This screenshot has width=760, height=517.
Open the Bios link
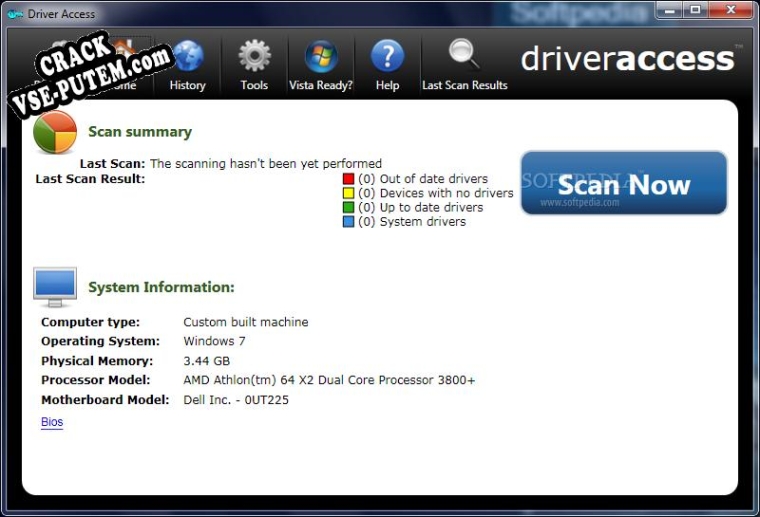click(x=52, y=422)
